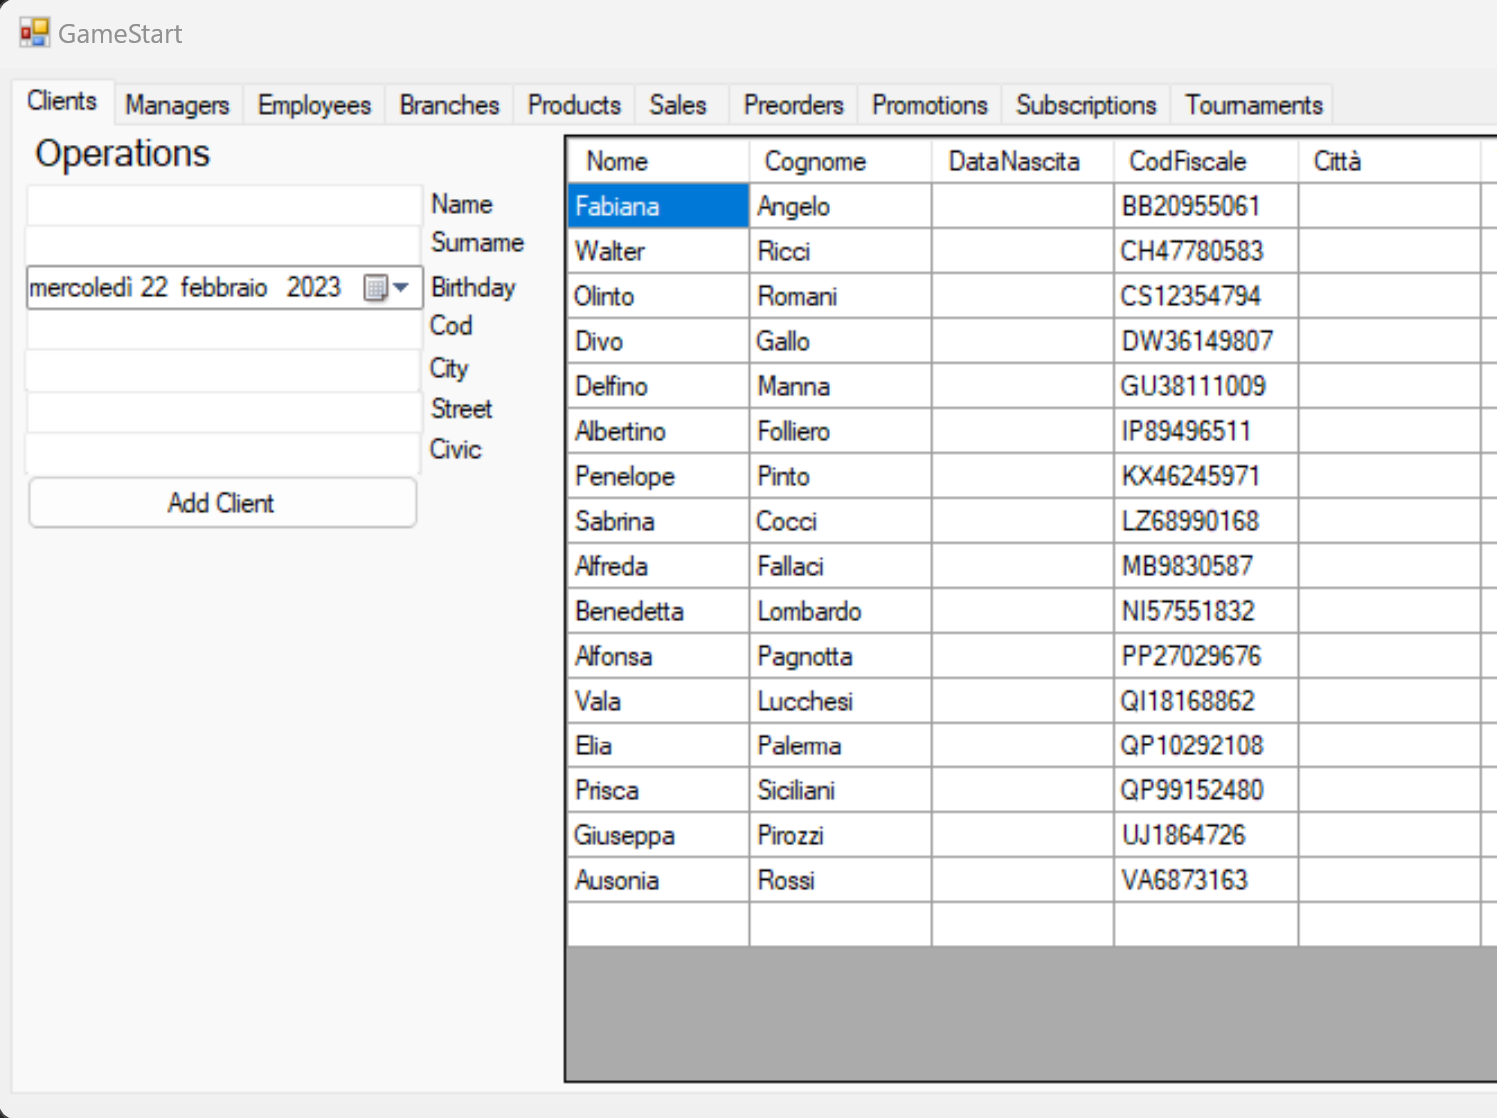
Task: Open the Employees tab
Action: [314, 105]
